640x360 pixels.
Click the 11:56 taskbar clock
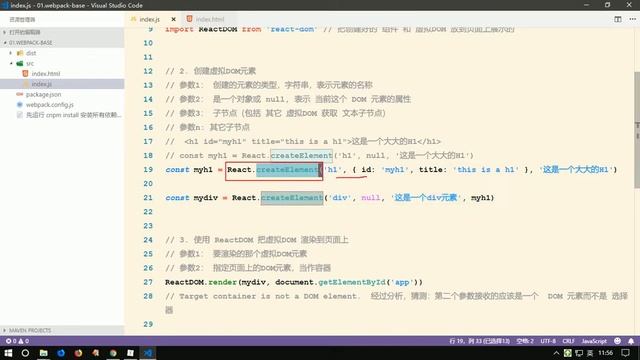click(606, 353)
